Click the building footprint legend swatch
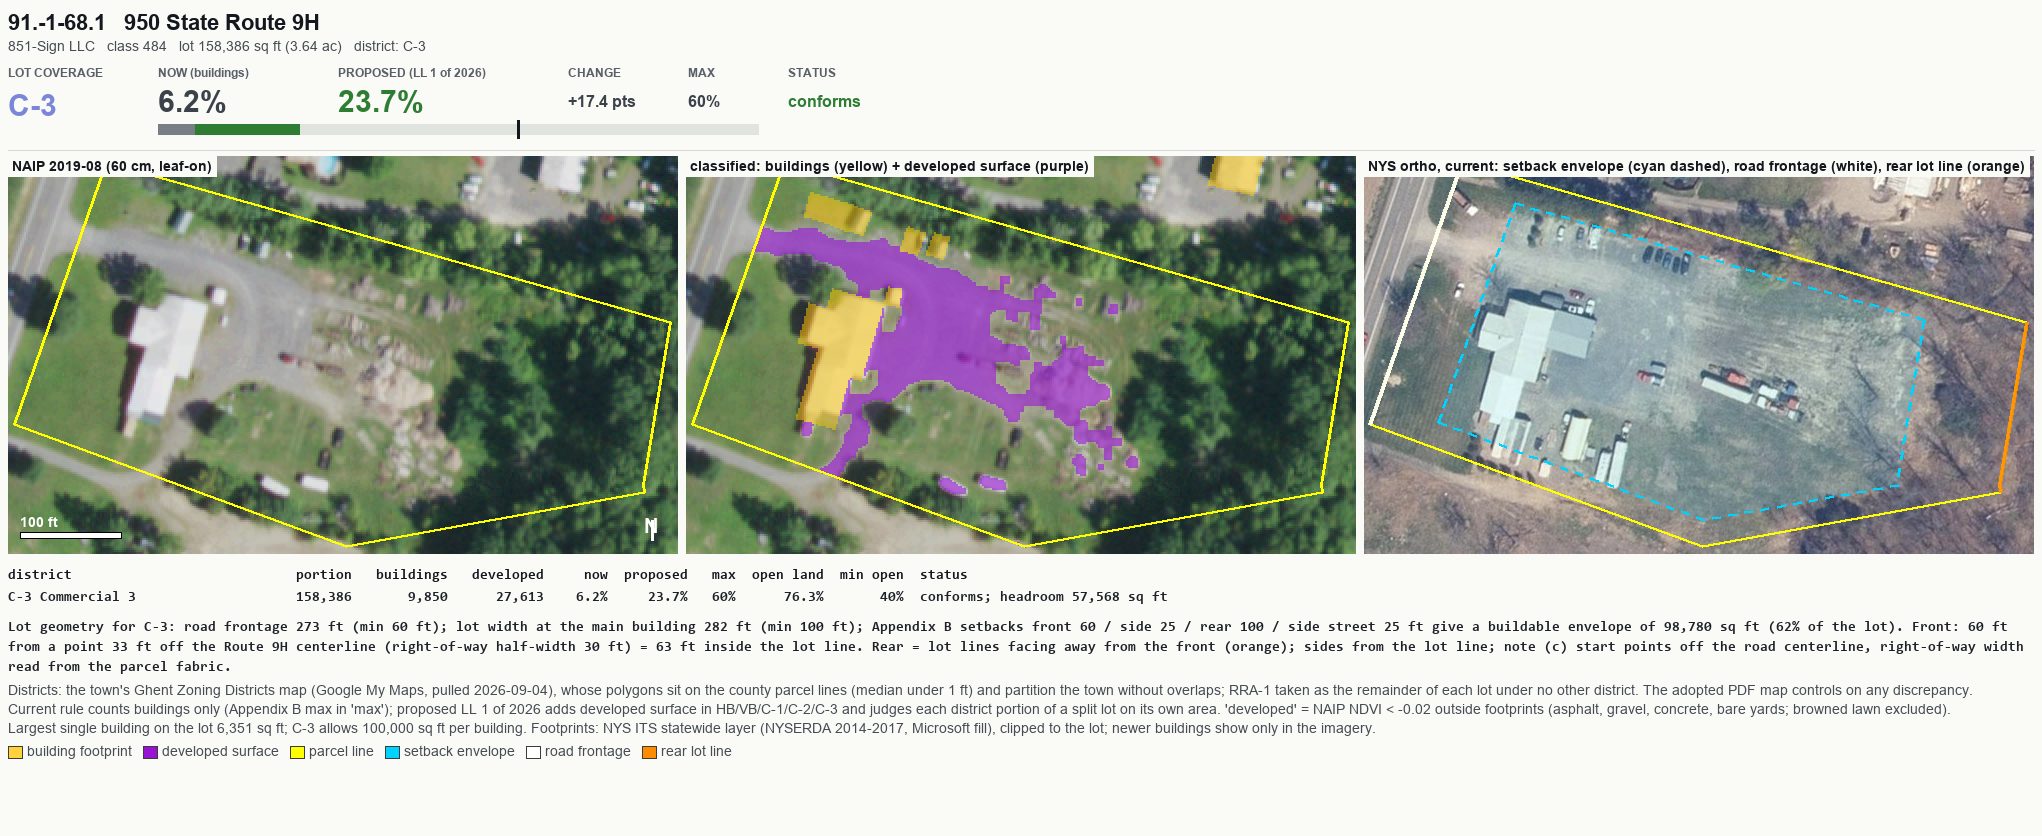Image resolution: width=2042 pixels, height=836 pixels. click(15, 752)
